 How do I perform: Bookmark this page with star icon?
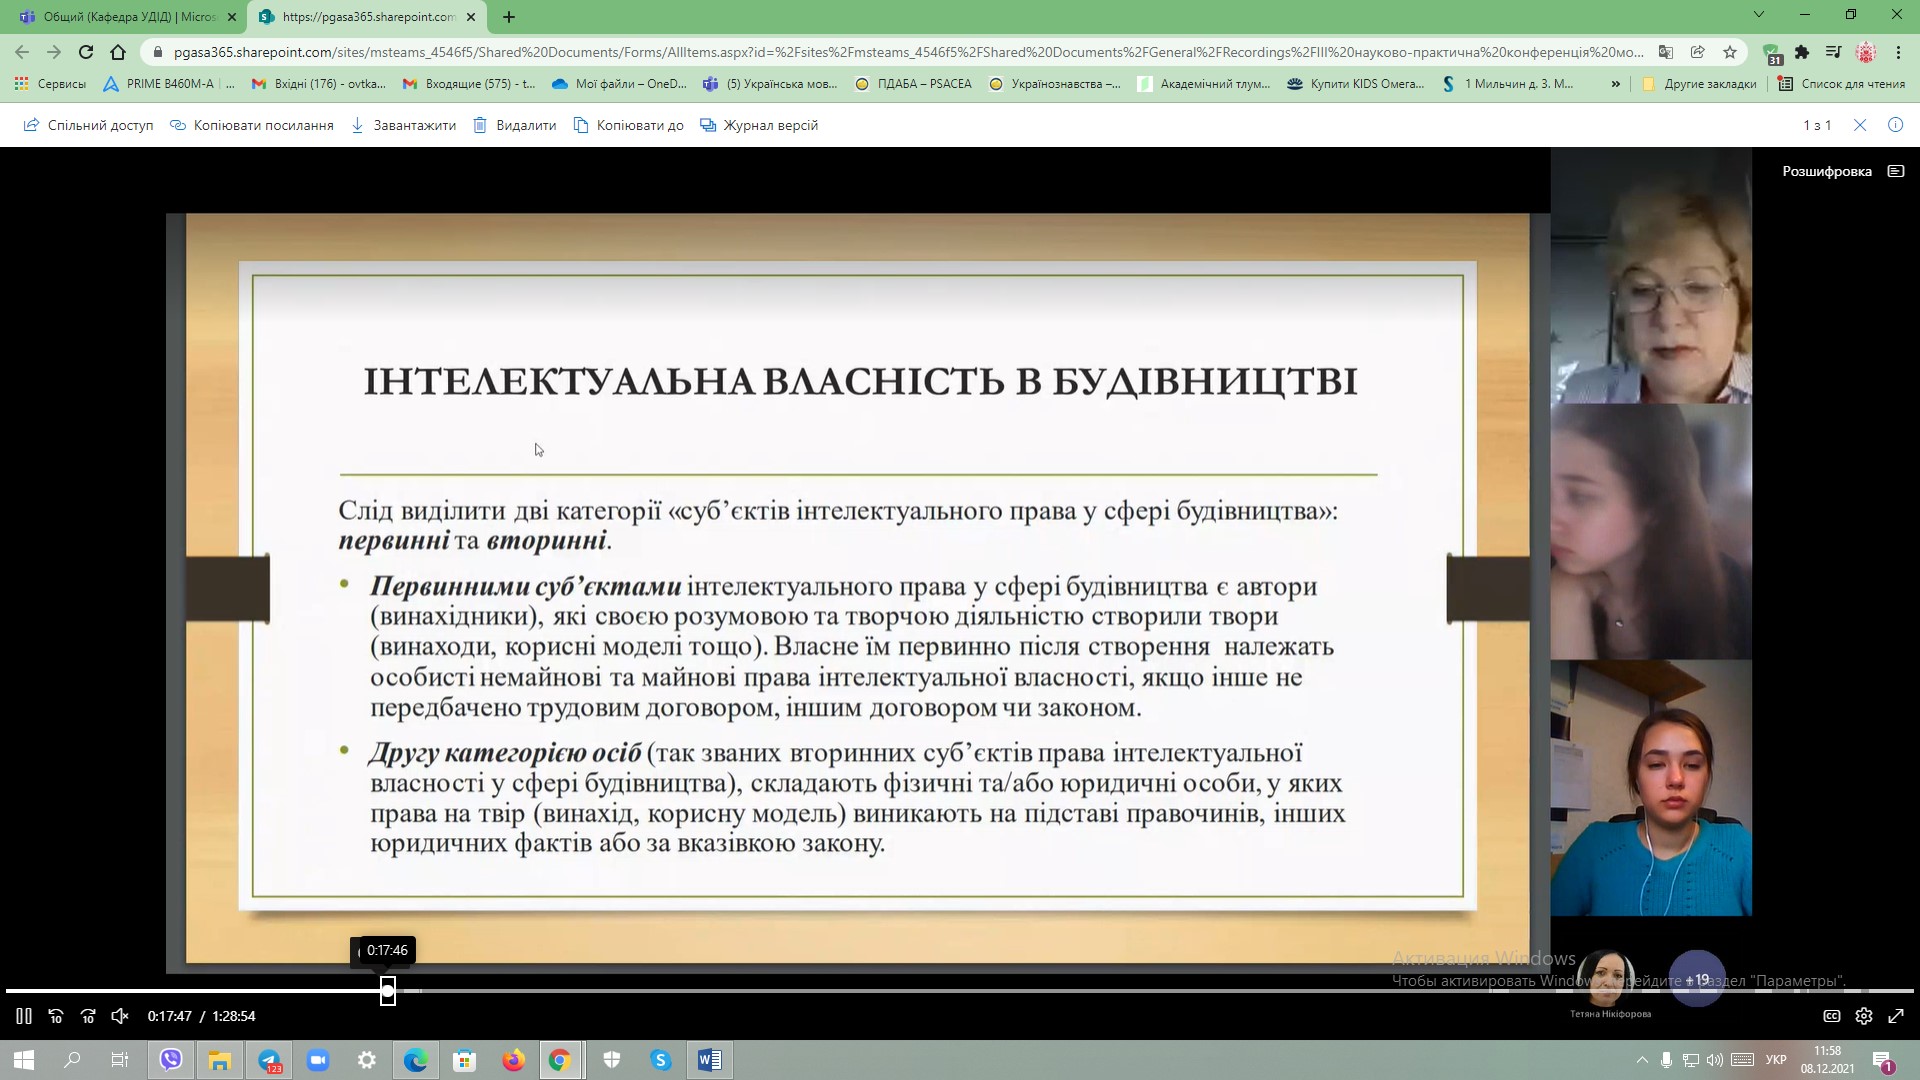(x=1730, y=52)
